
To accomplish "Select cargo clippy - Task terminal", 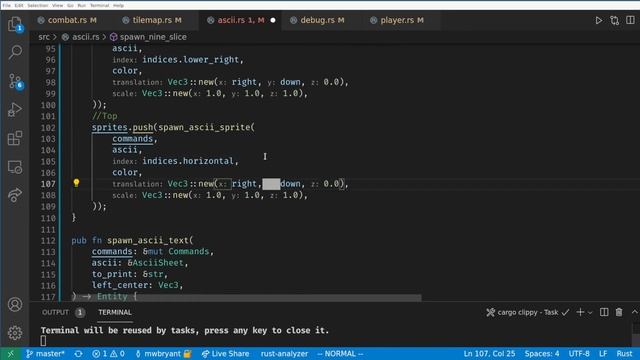I will (527, 312).
